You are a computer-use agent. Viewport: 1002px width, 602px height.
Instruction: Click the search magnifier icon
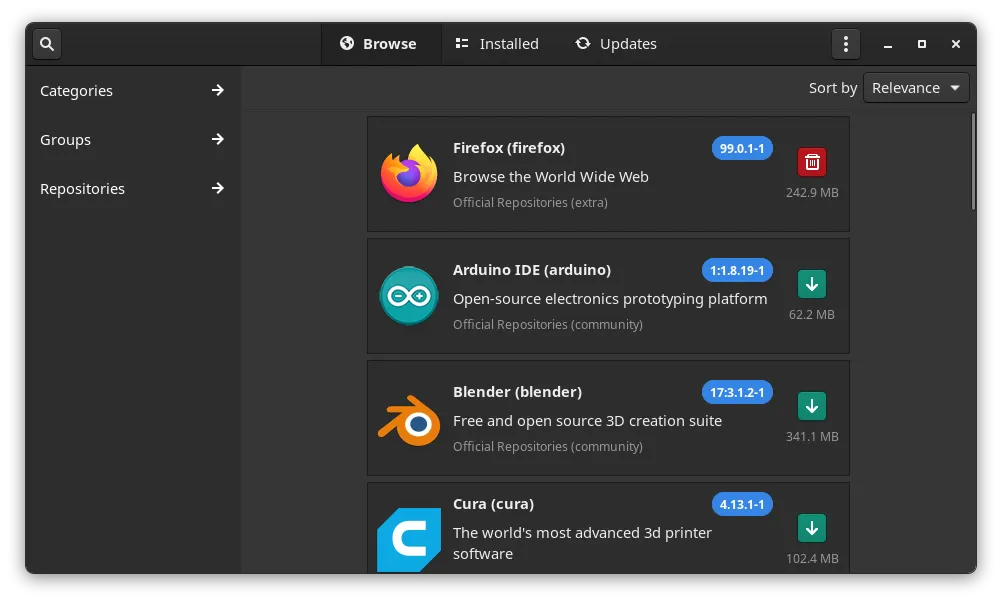(47, 44)
